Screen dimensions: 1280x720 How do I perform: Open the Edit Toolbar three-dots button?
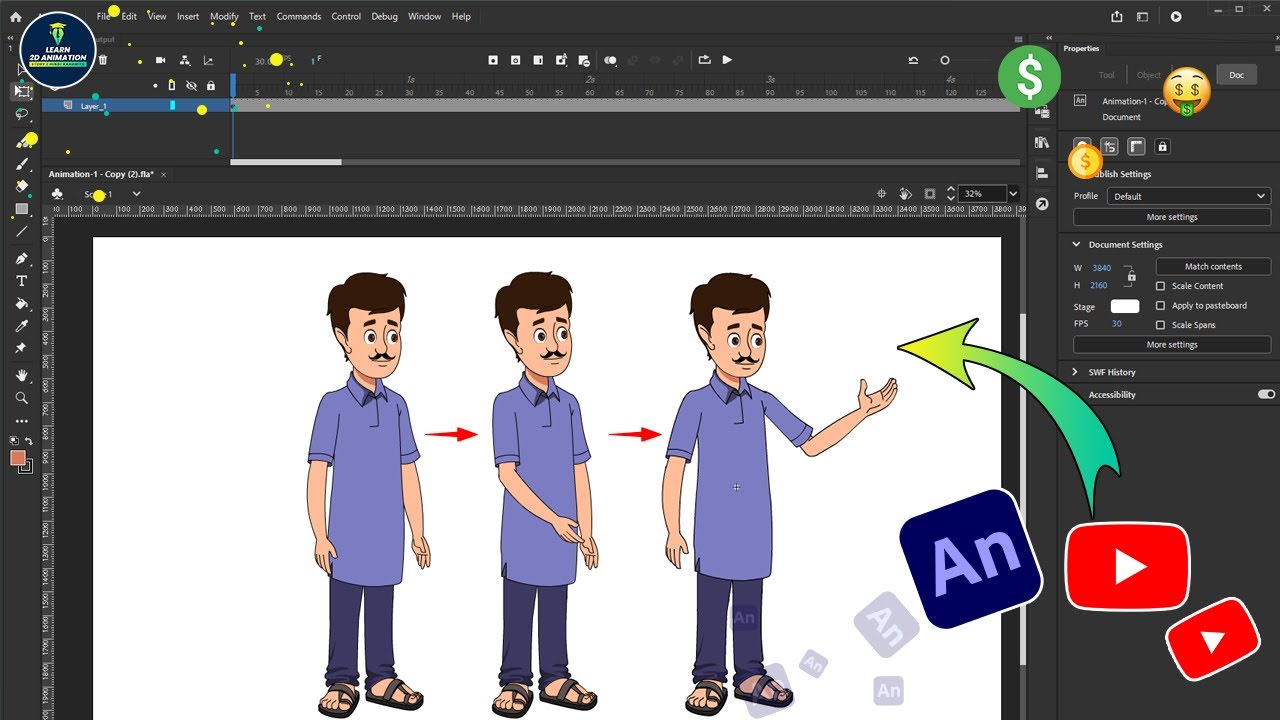tap(22, 421)
